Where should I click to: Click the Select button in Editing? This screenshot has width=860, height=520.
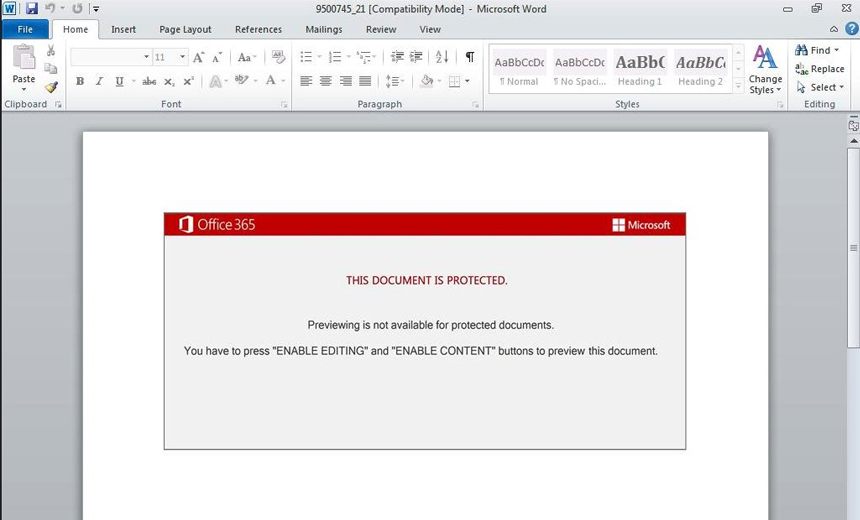pos(820,87)
